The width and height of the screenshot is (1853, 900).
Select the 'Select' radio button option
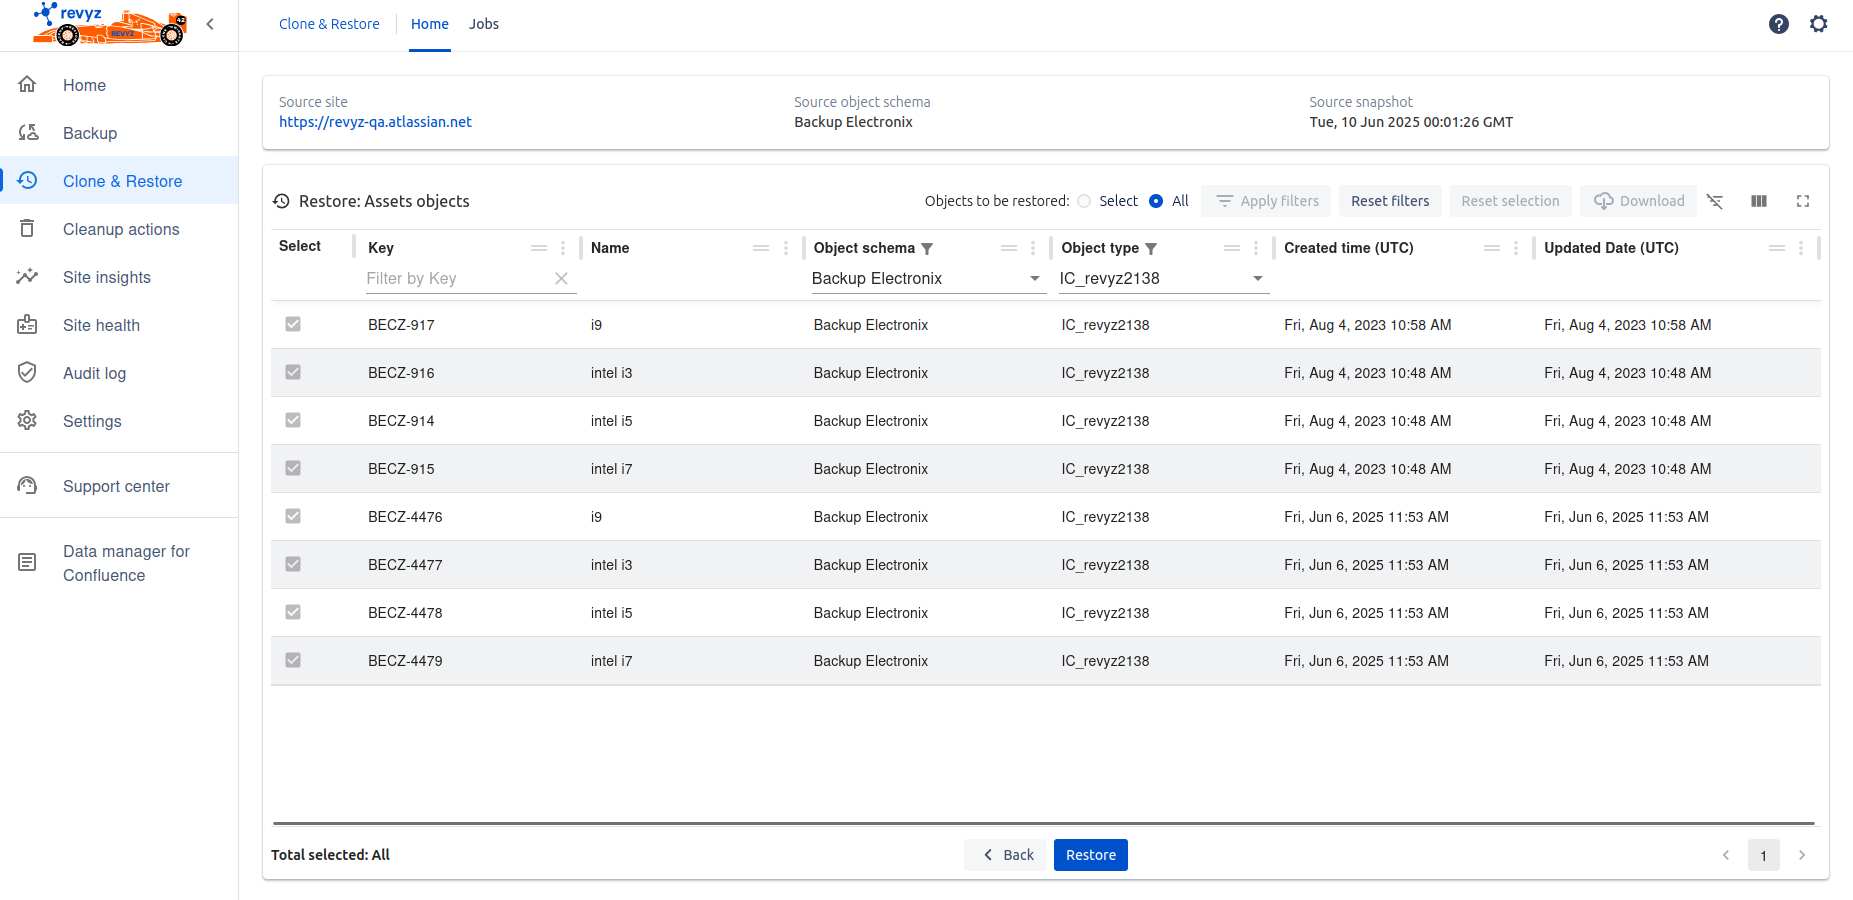click(x=1084, y=201)
